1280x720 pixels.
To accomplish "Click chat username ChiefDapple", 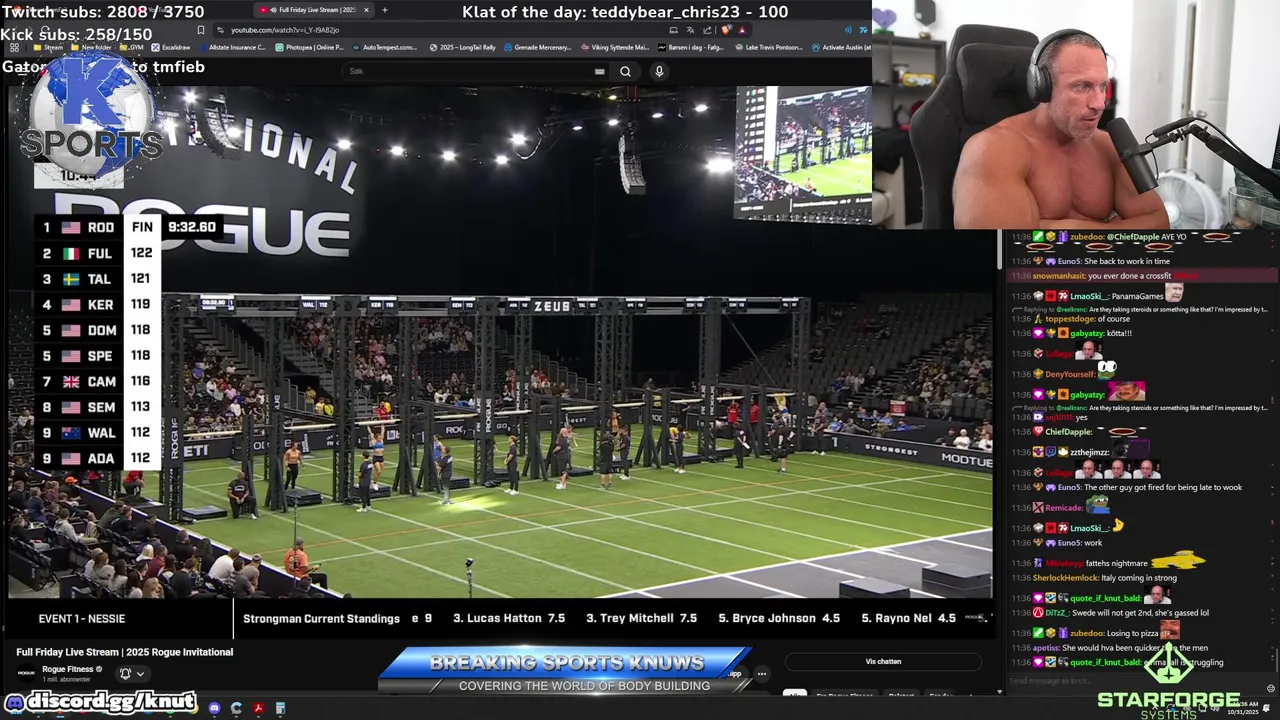I will tap(1068, 432).
